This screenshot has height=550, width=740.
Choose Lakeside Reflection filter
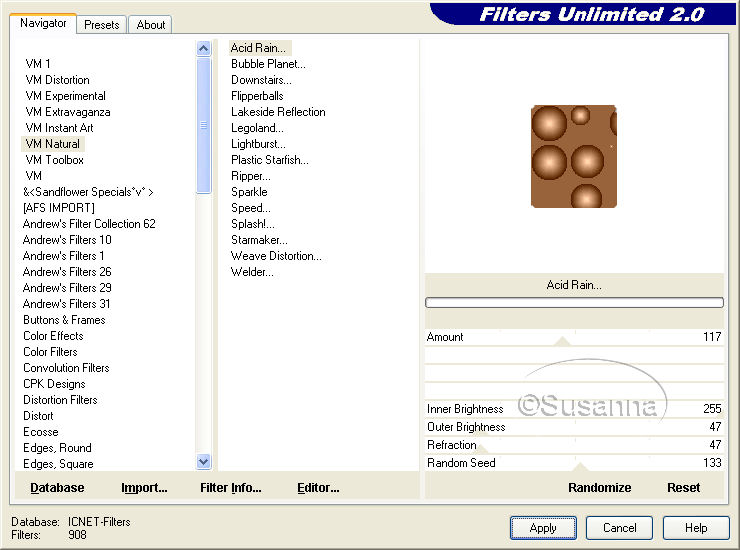(x=278, y=112)
